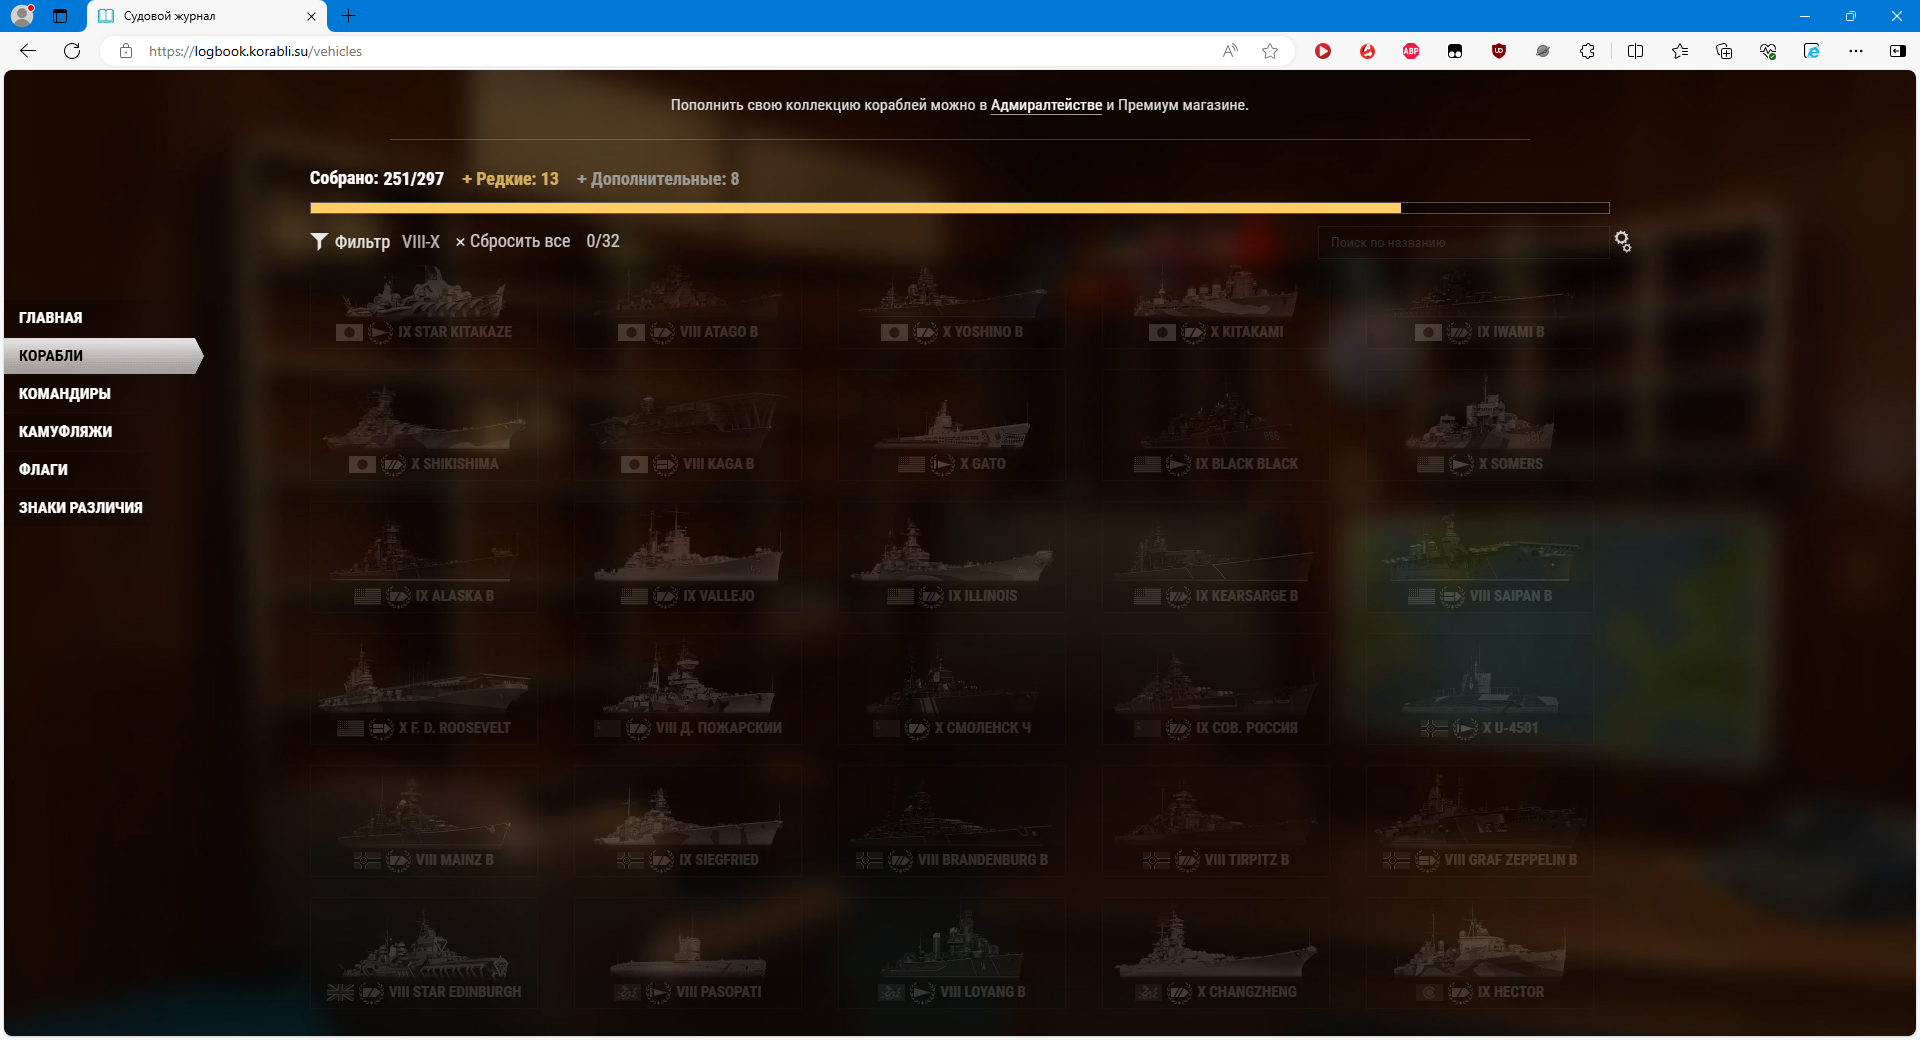Select the IX Iwami B ship card
1920x1040 pixels.
[x=1480, y=305]
